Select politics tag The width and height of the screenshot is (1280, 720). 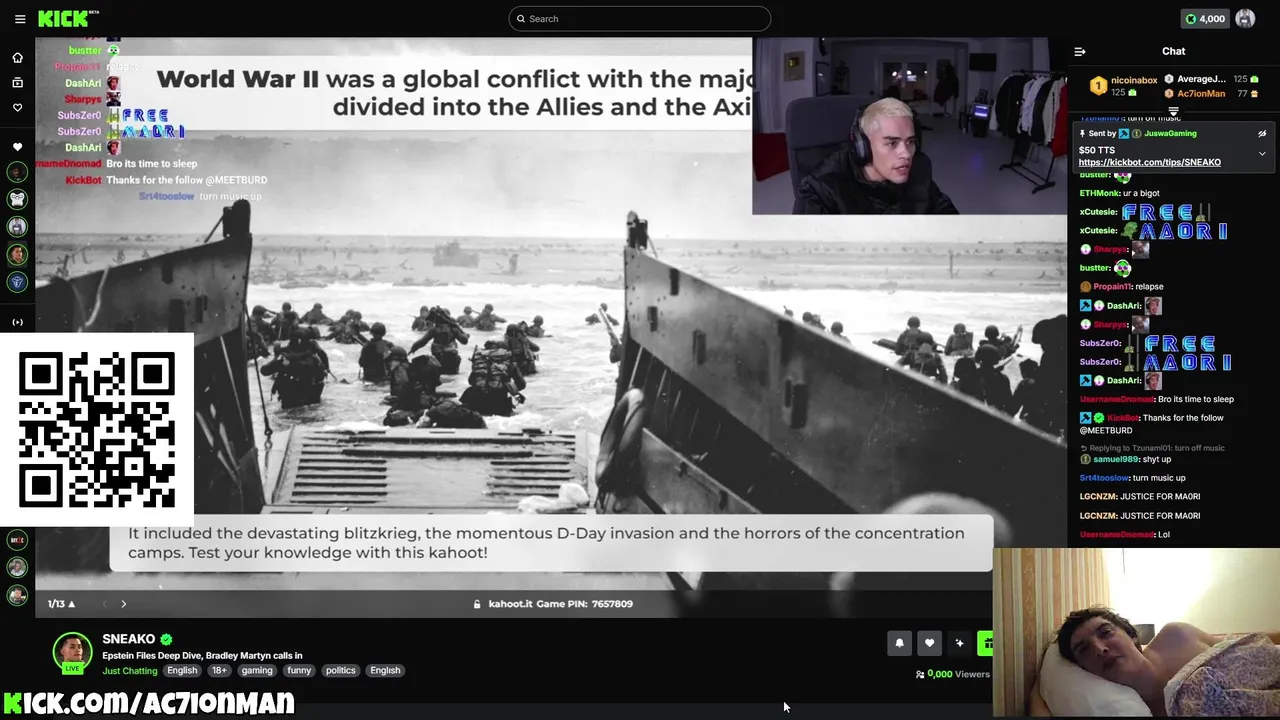point(341,670)
